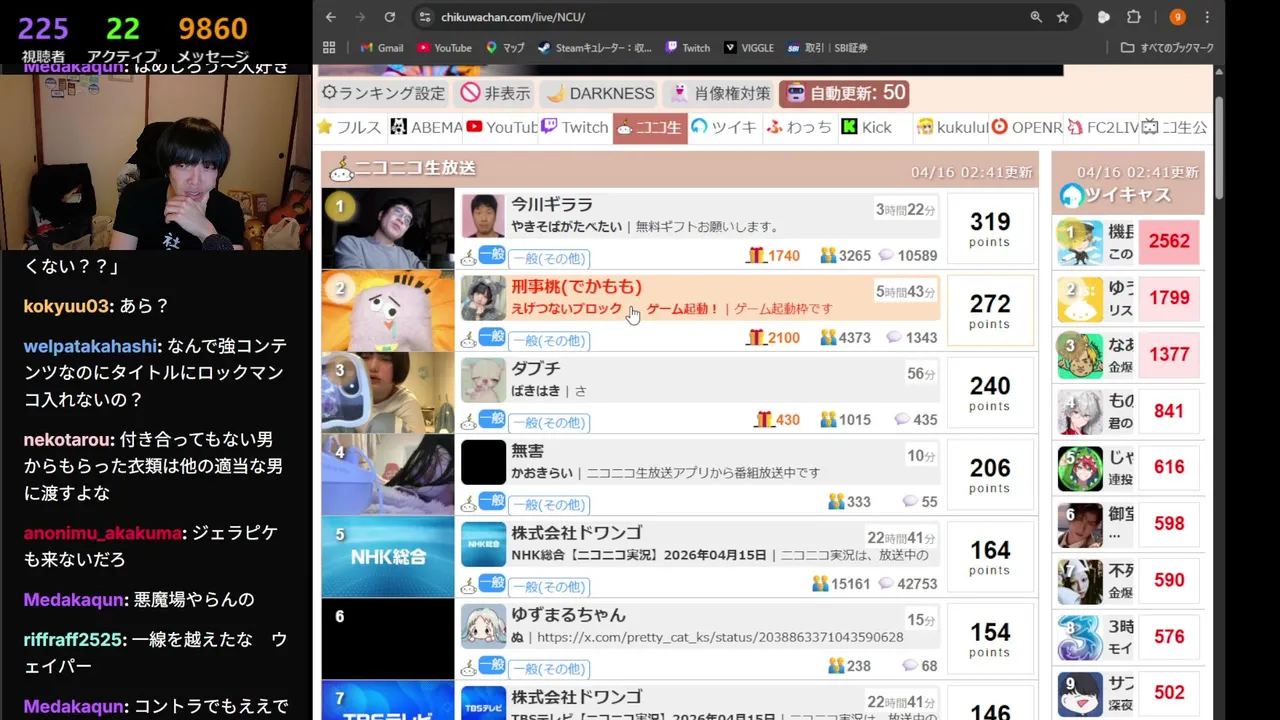Click gift count 1740 on 今川ギララ row
This screenshot has width=1280, height=720.
point(773,256)
